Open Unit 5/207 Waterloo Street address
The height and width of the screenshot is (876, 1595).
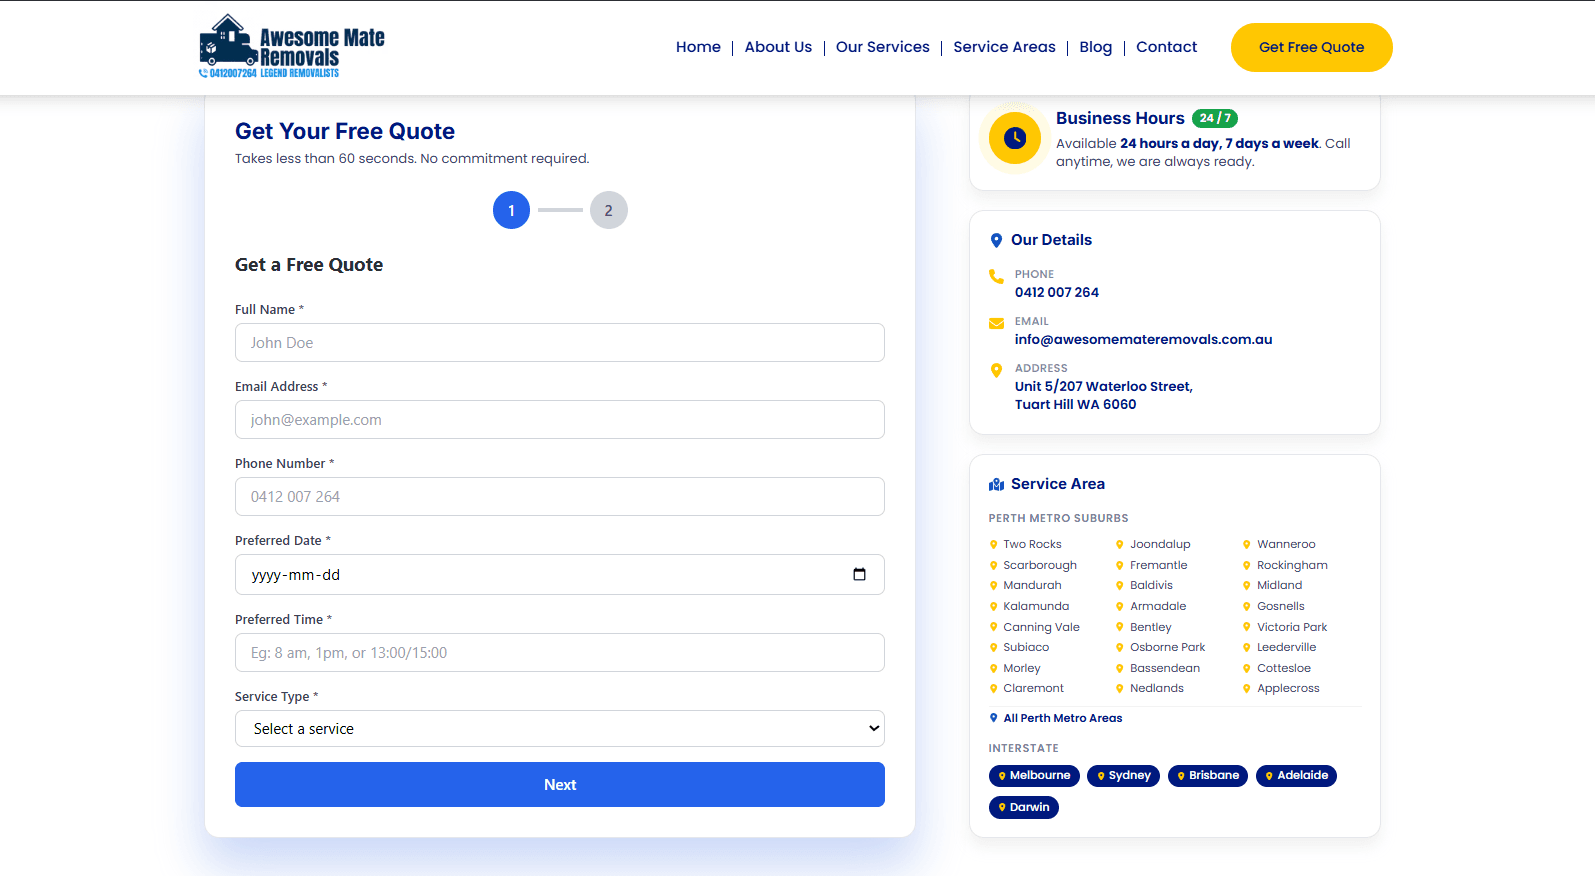1103,395
